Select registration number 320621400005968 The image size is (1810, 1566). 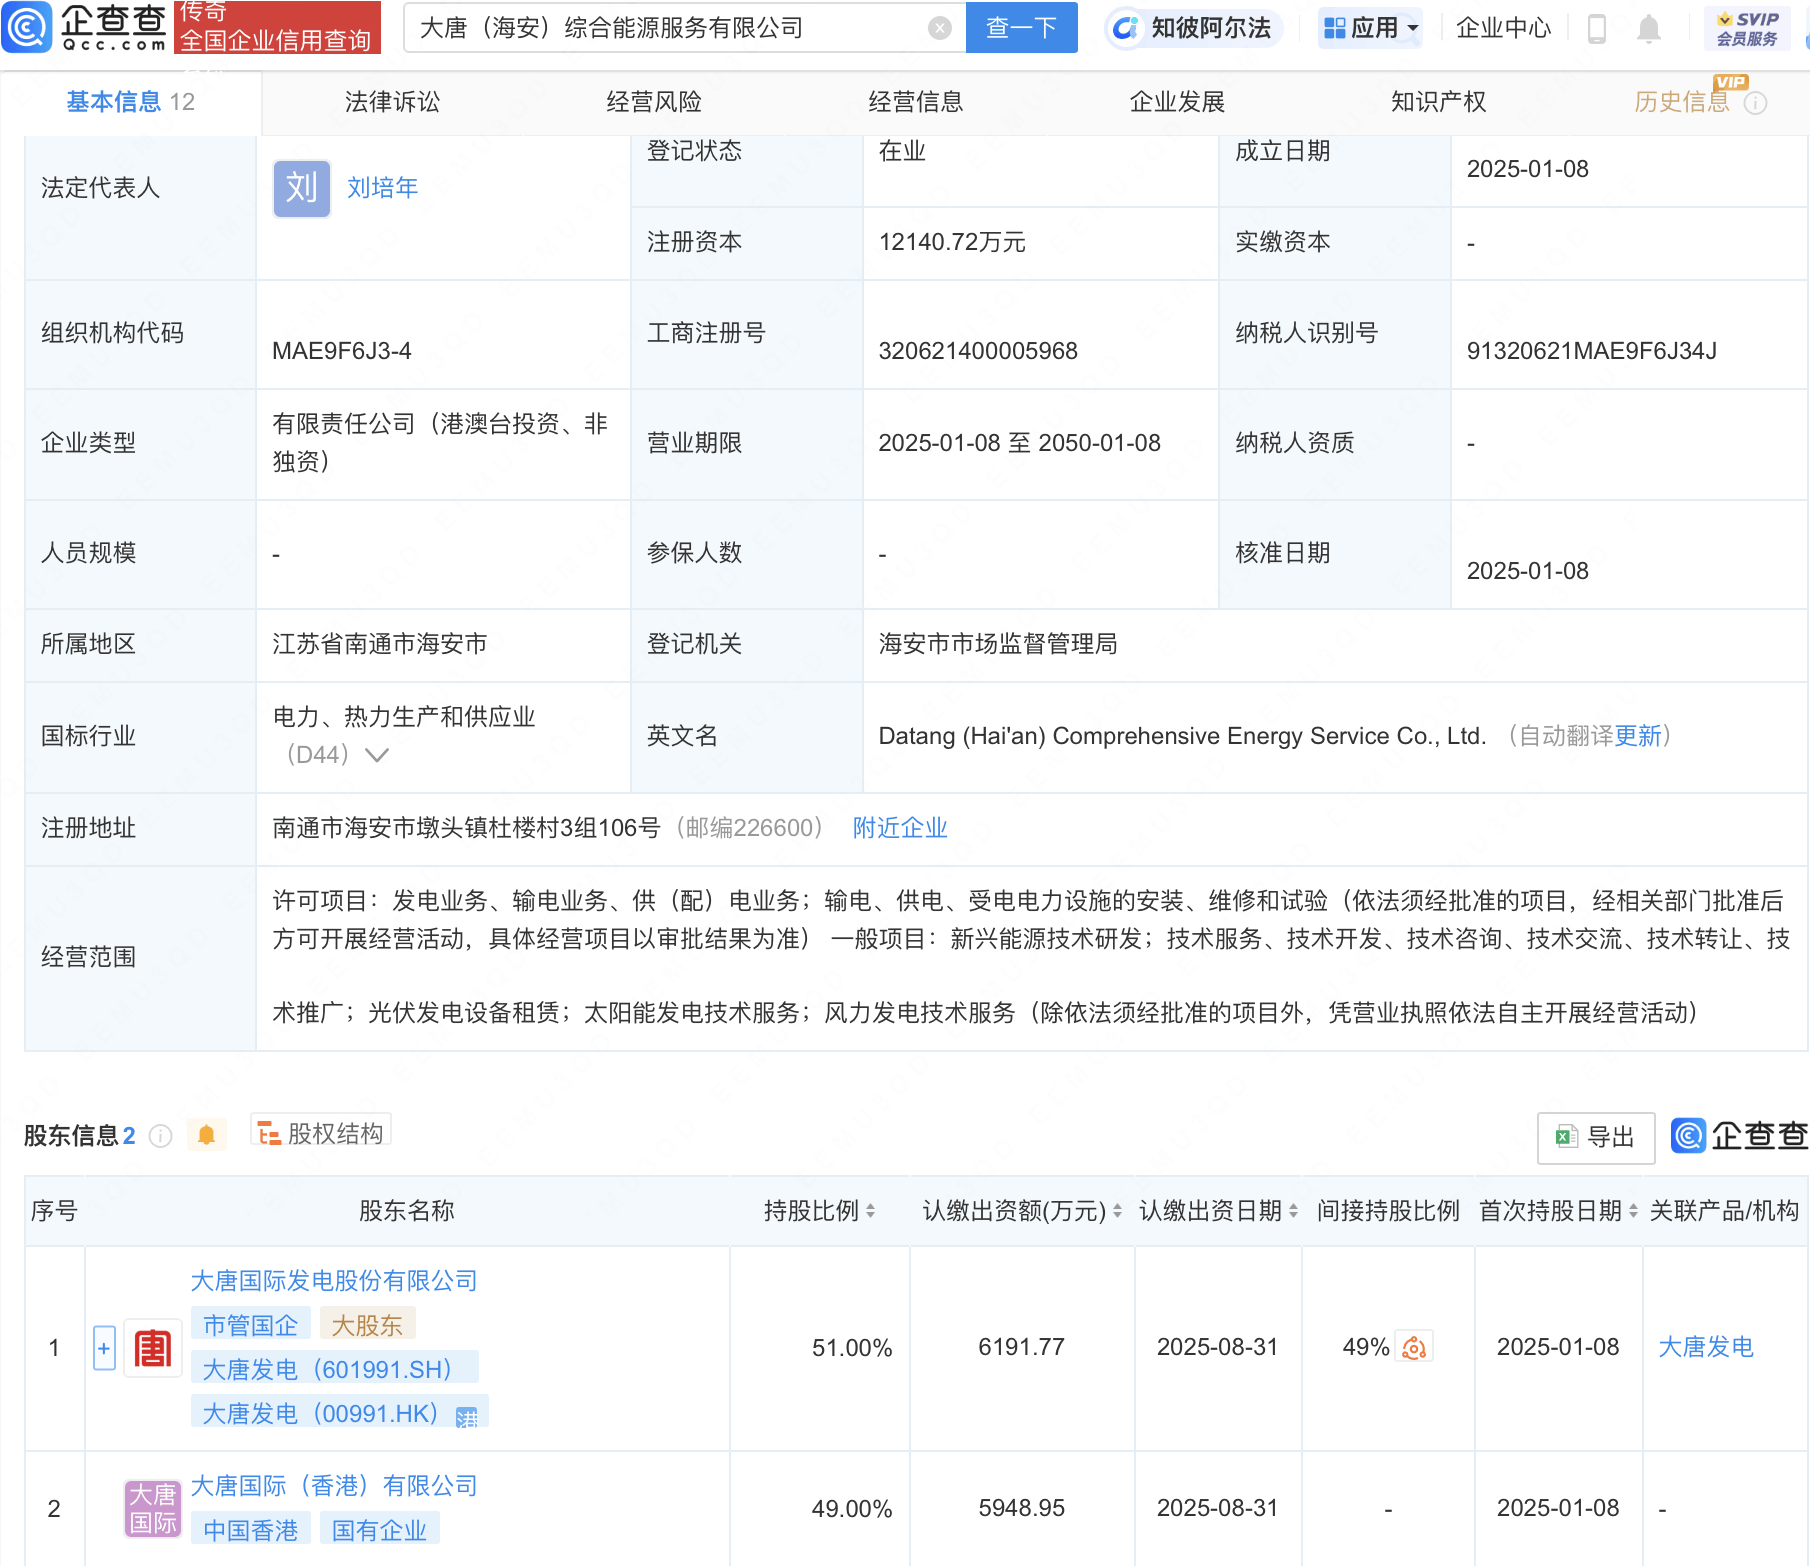pos(978,351)
